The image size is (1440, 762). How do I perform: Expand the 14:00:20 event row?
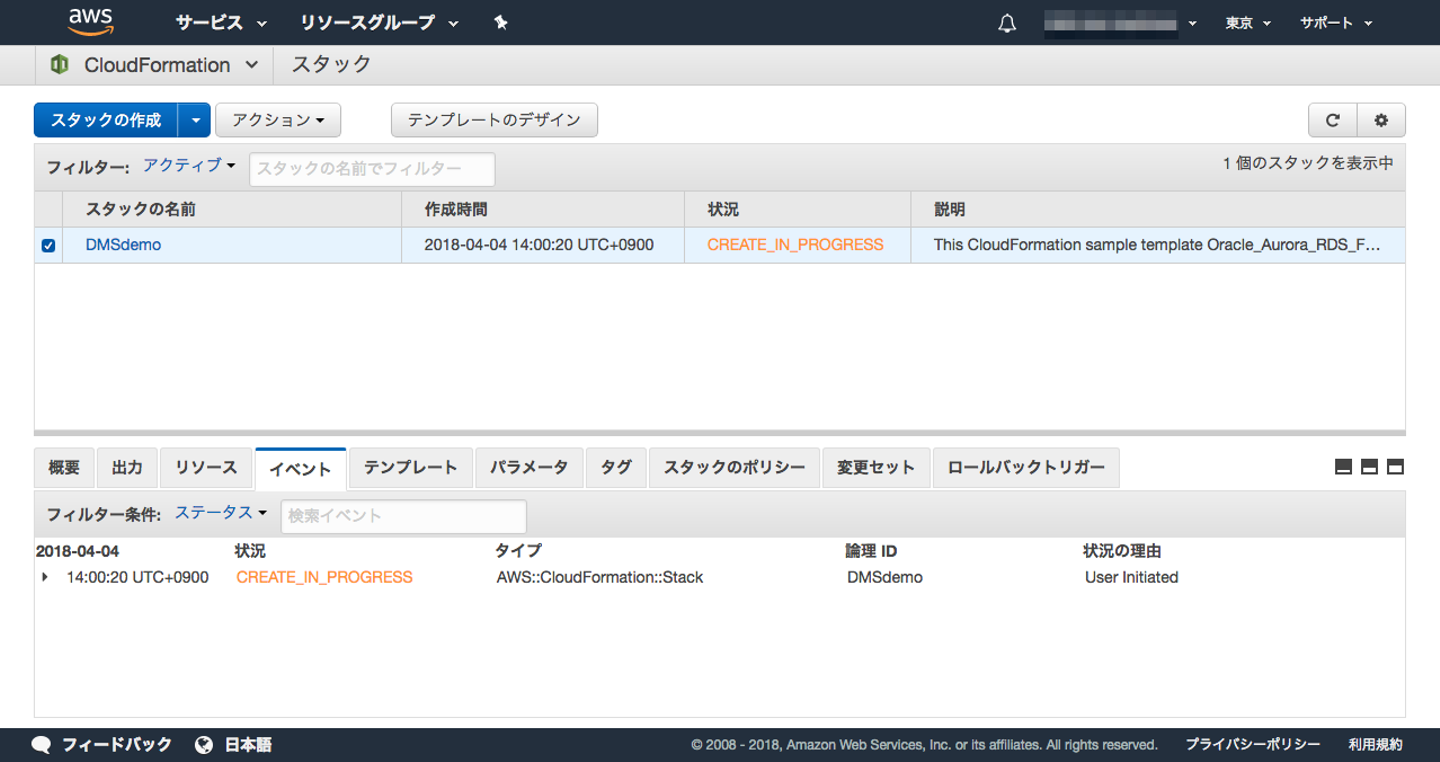(45, 577)
